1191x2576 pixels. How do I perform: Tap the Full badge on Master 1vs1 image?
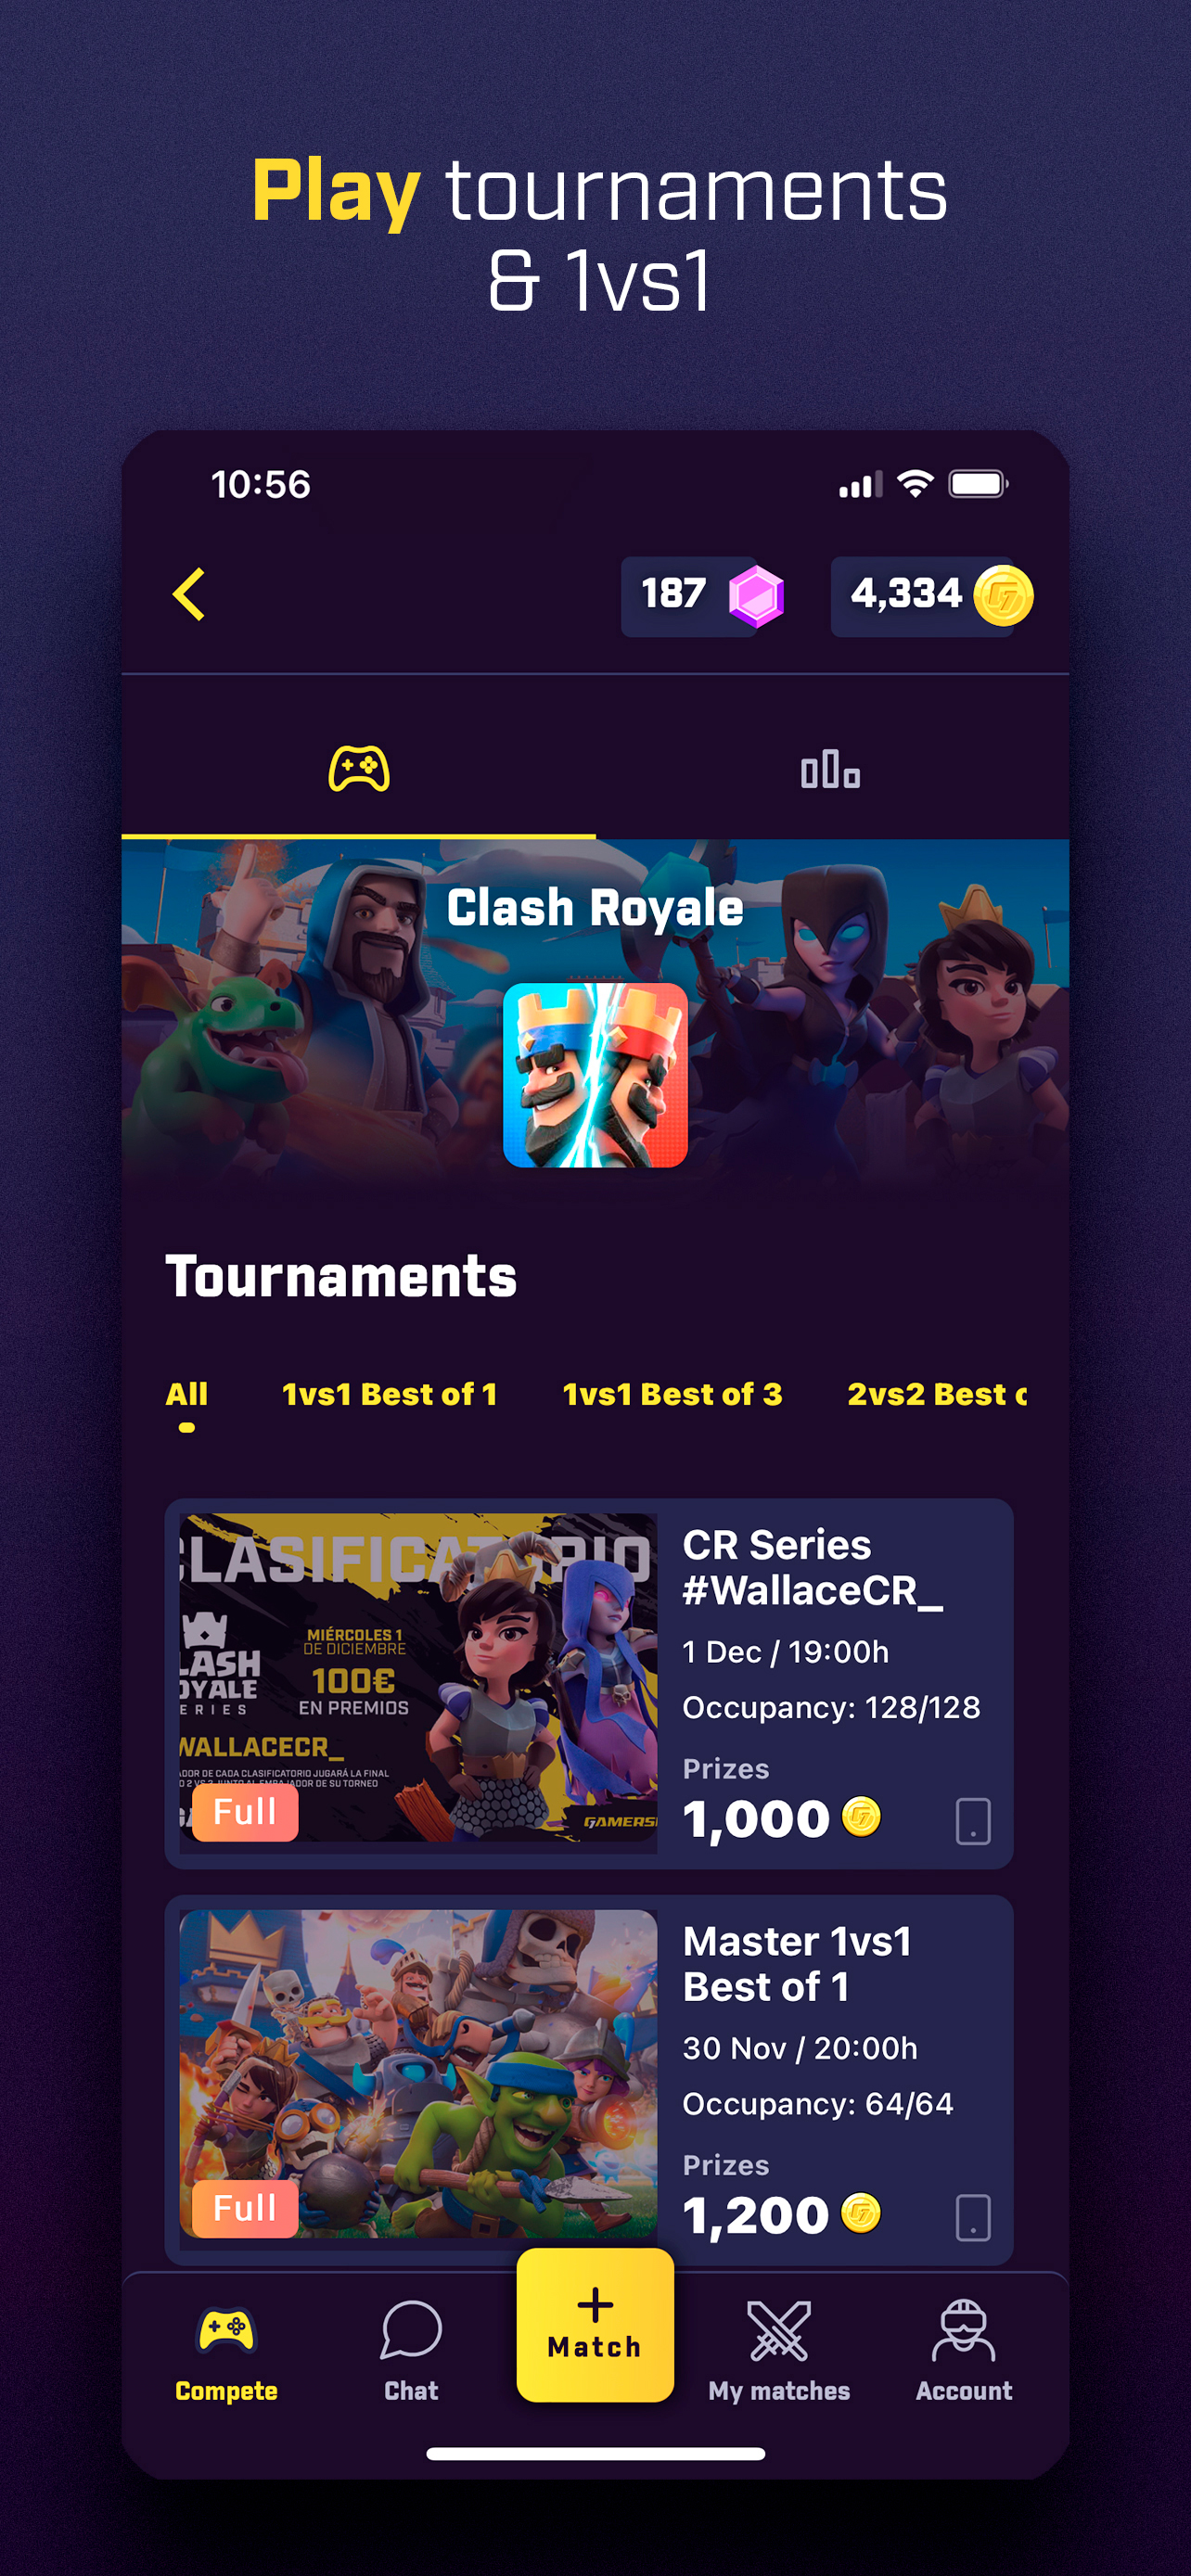[245, 2208]
